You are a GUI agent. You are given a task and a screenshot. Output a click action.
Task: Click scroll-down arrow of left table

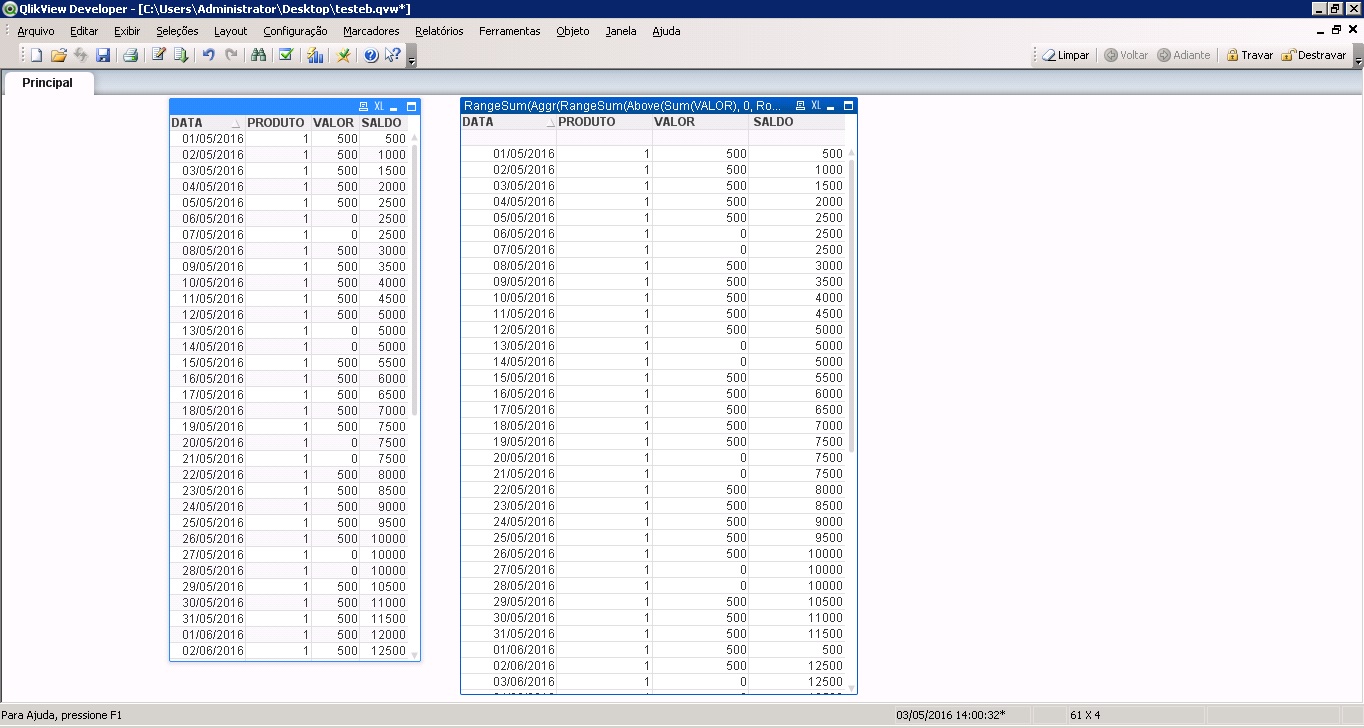(x=414, y=655)
